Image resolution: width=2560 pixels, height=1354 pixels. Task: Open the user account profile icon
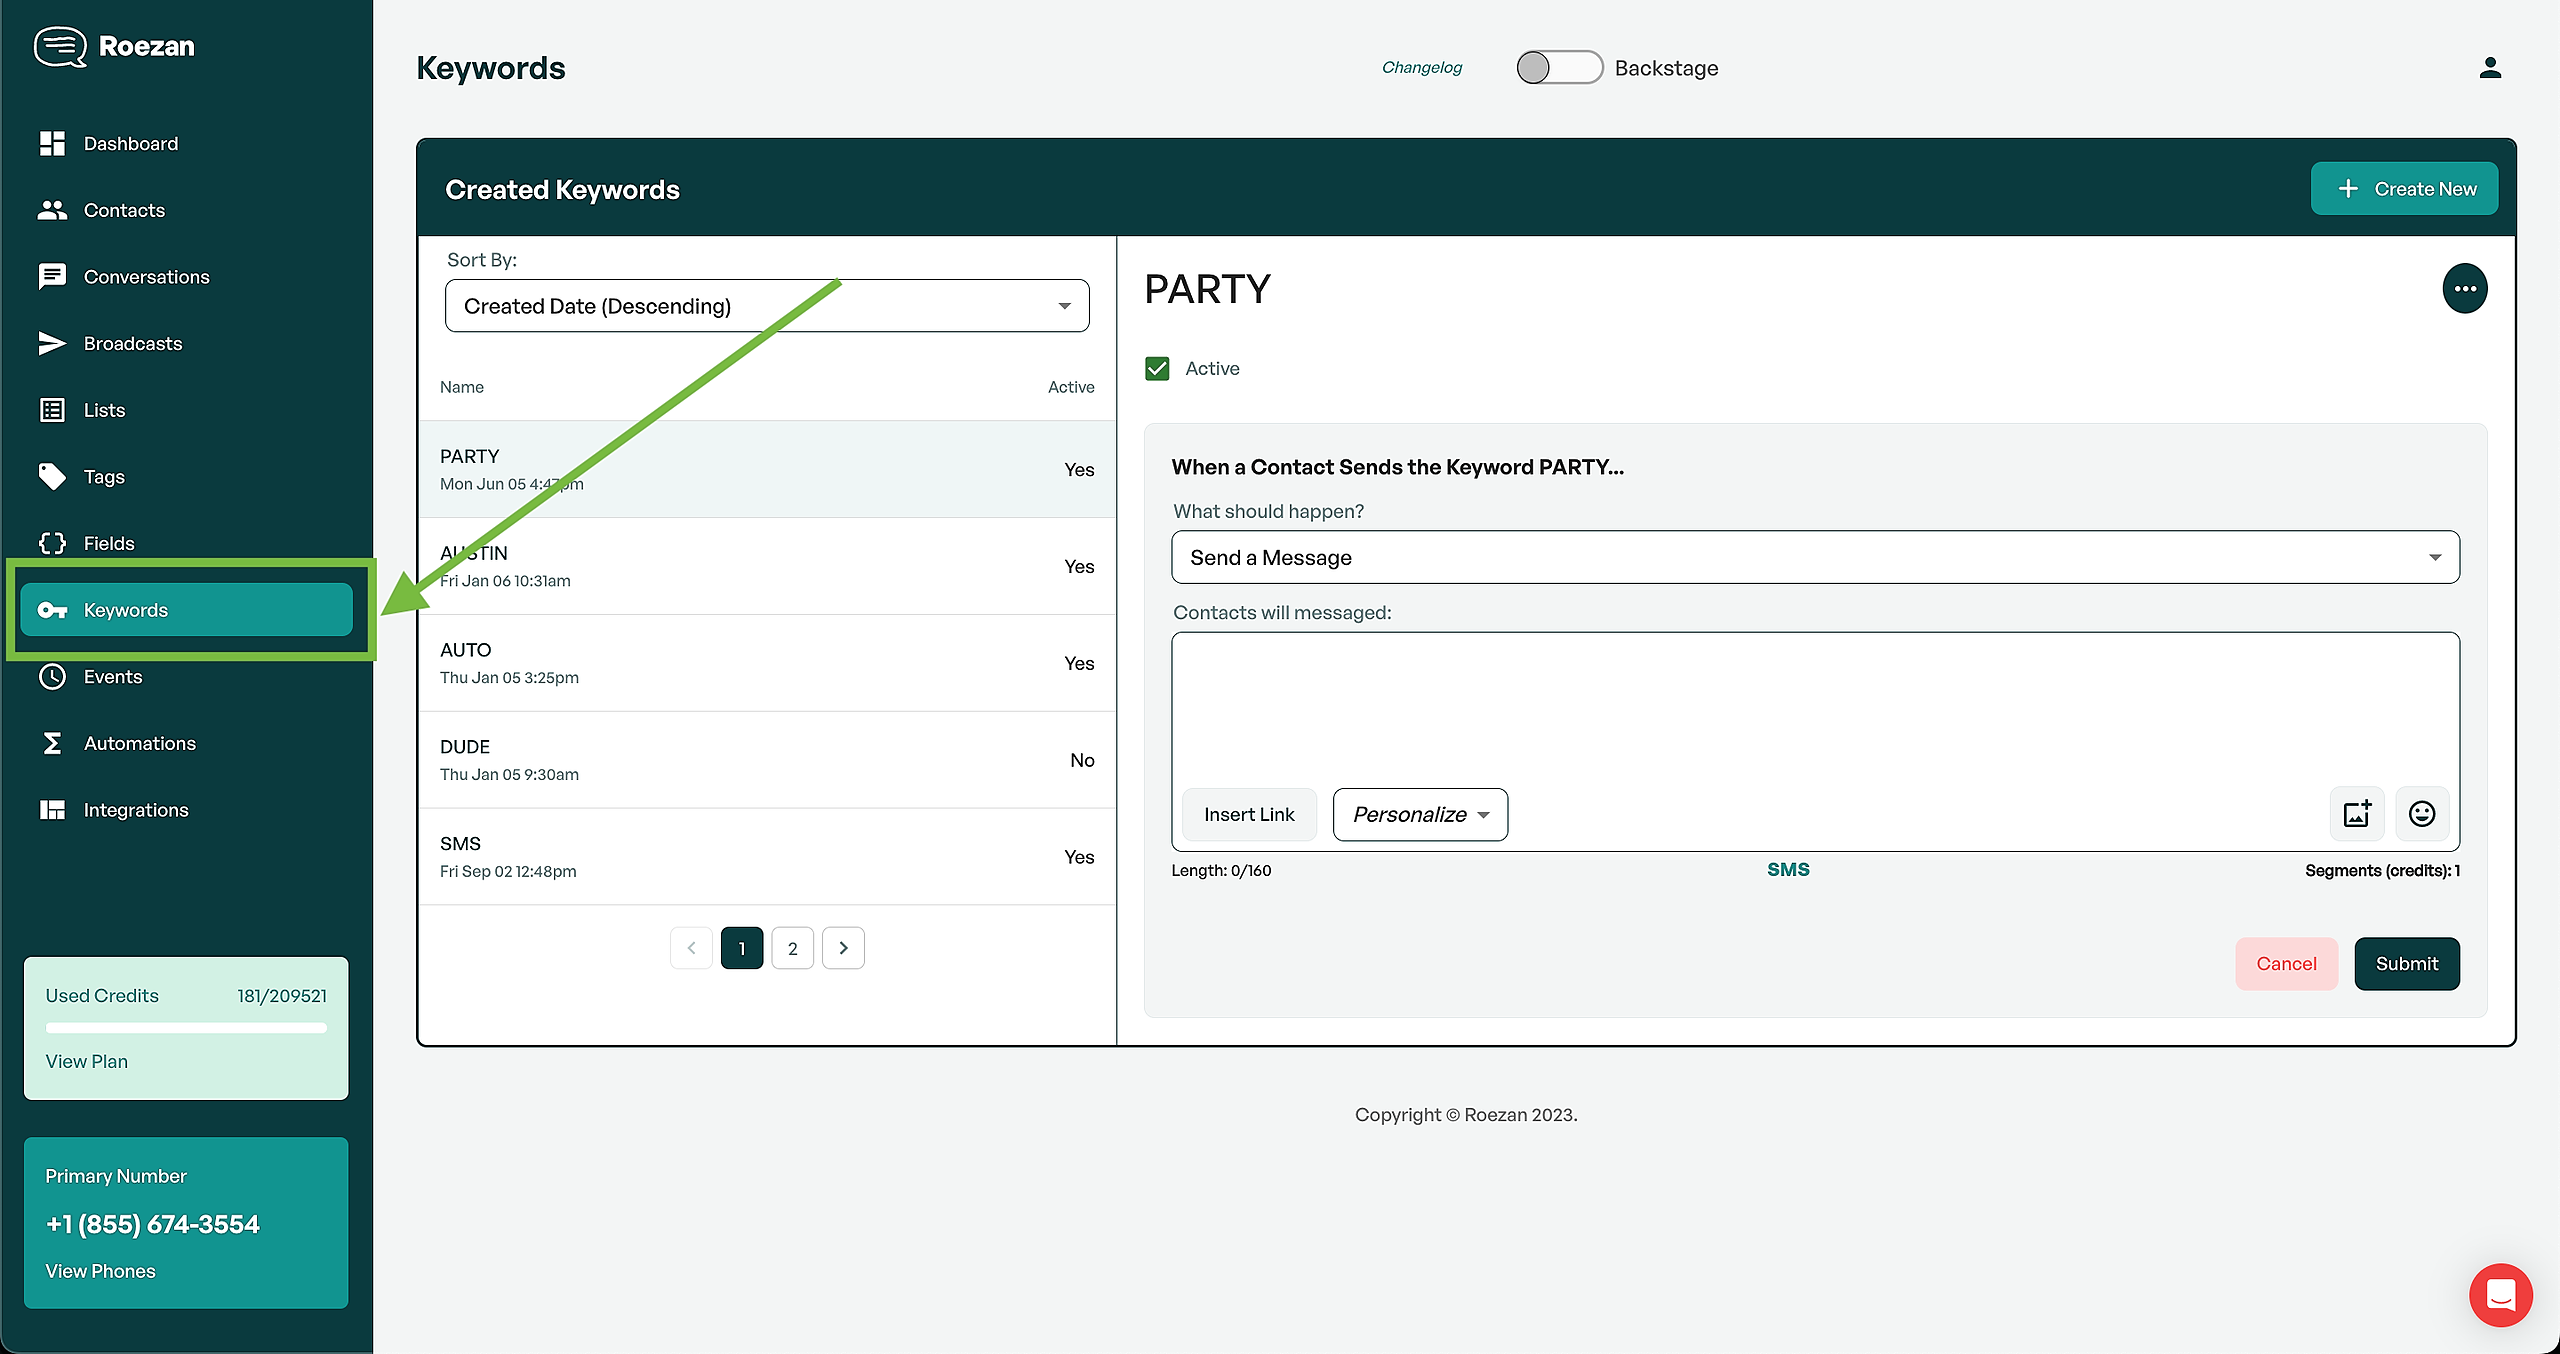[x=2489, y=68]
